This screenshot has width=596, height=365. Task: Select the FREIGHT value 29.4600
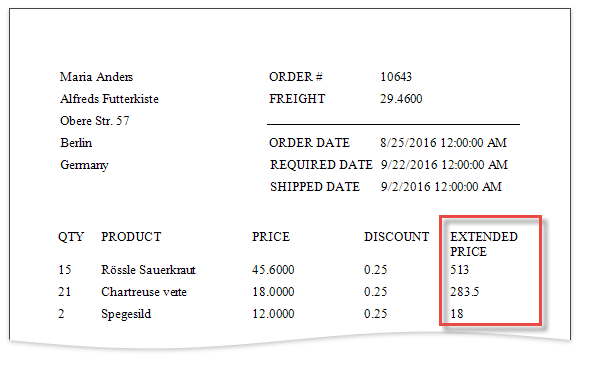(401, 99)
